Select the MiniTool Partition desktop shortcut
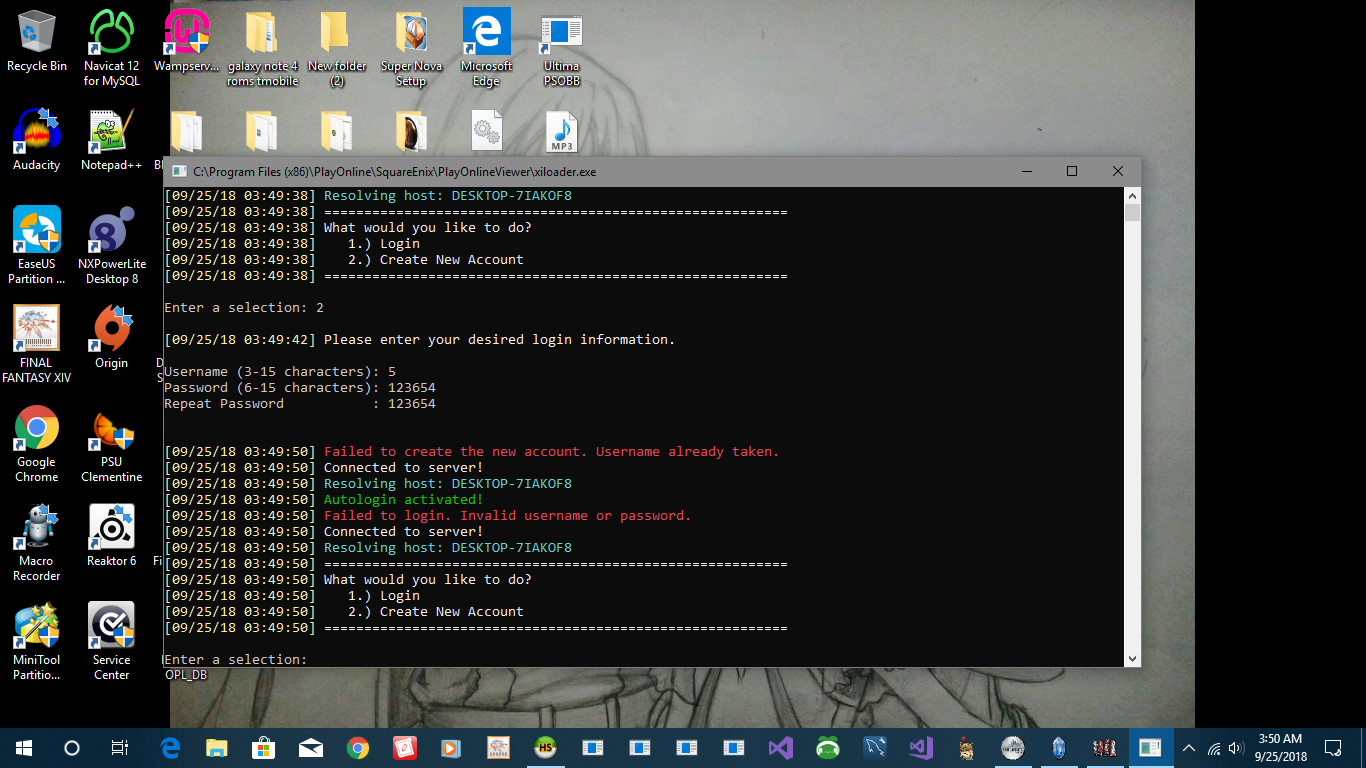 click(x=36, y=627)
